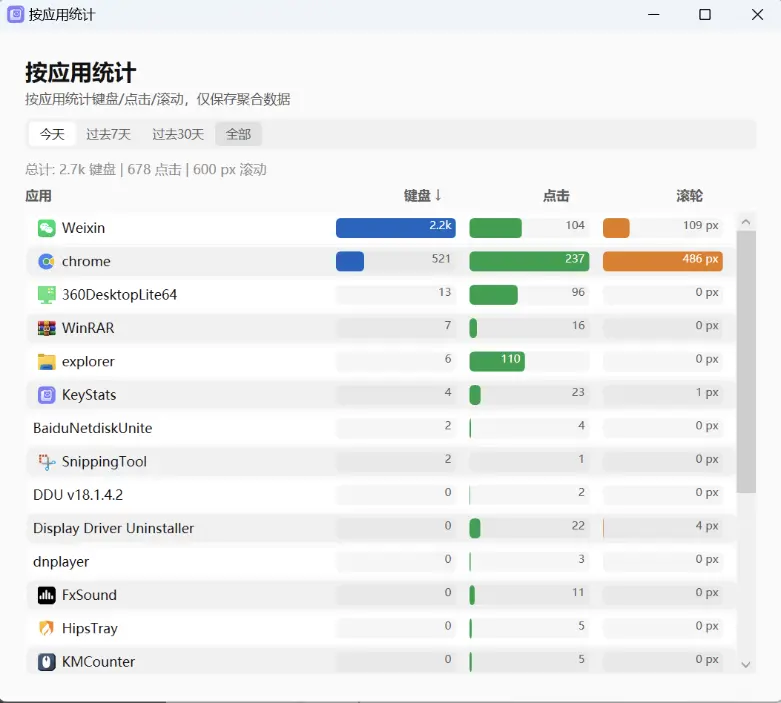Sort by the 点击 column header
Viewport: 781px width, 703px height.
tap(556, 196)
